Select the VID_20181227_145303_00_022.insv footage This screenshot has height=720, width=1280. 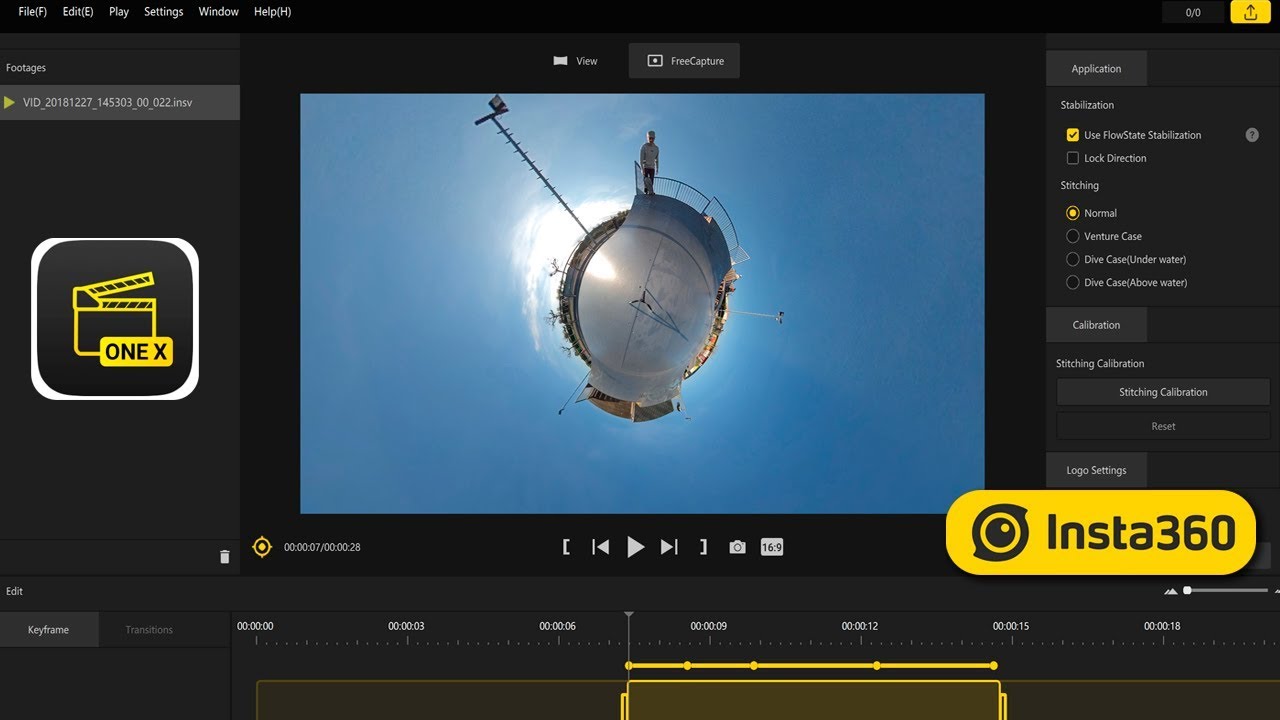click(x=120, y=102)
